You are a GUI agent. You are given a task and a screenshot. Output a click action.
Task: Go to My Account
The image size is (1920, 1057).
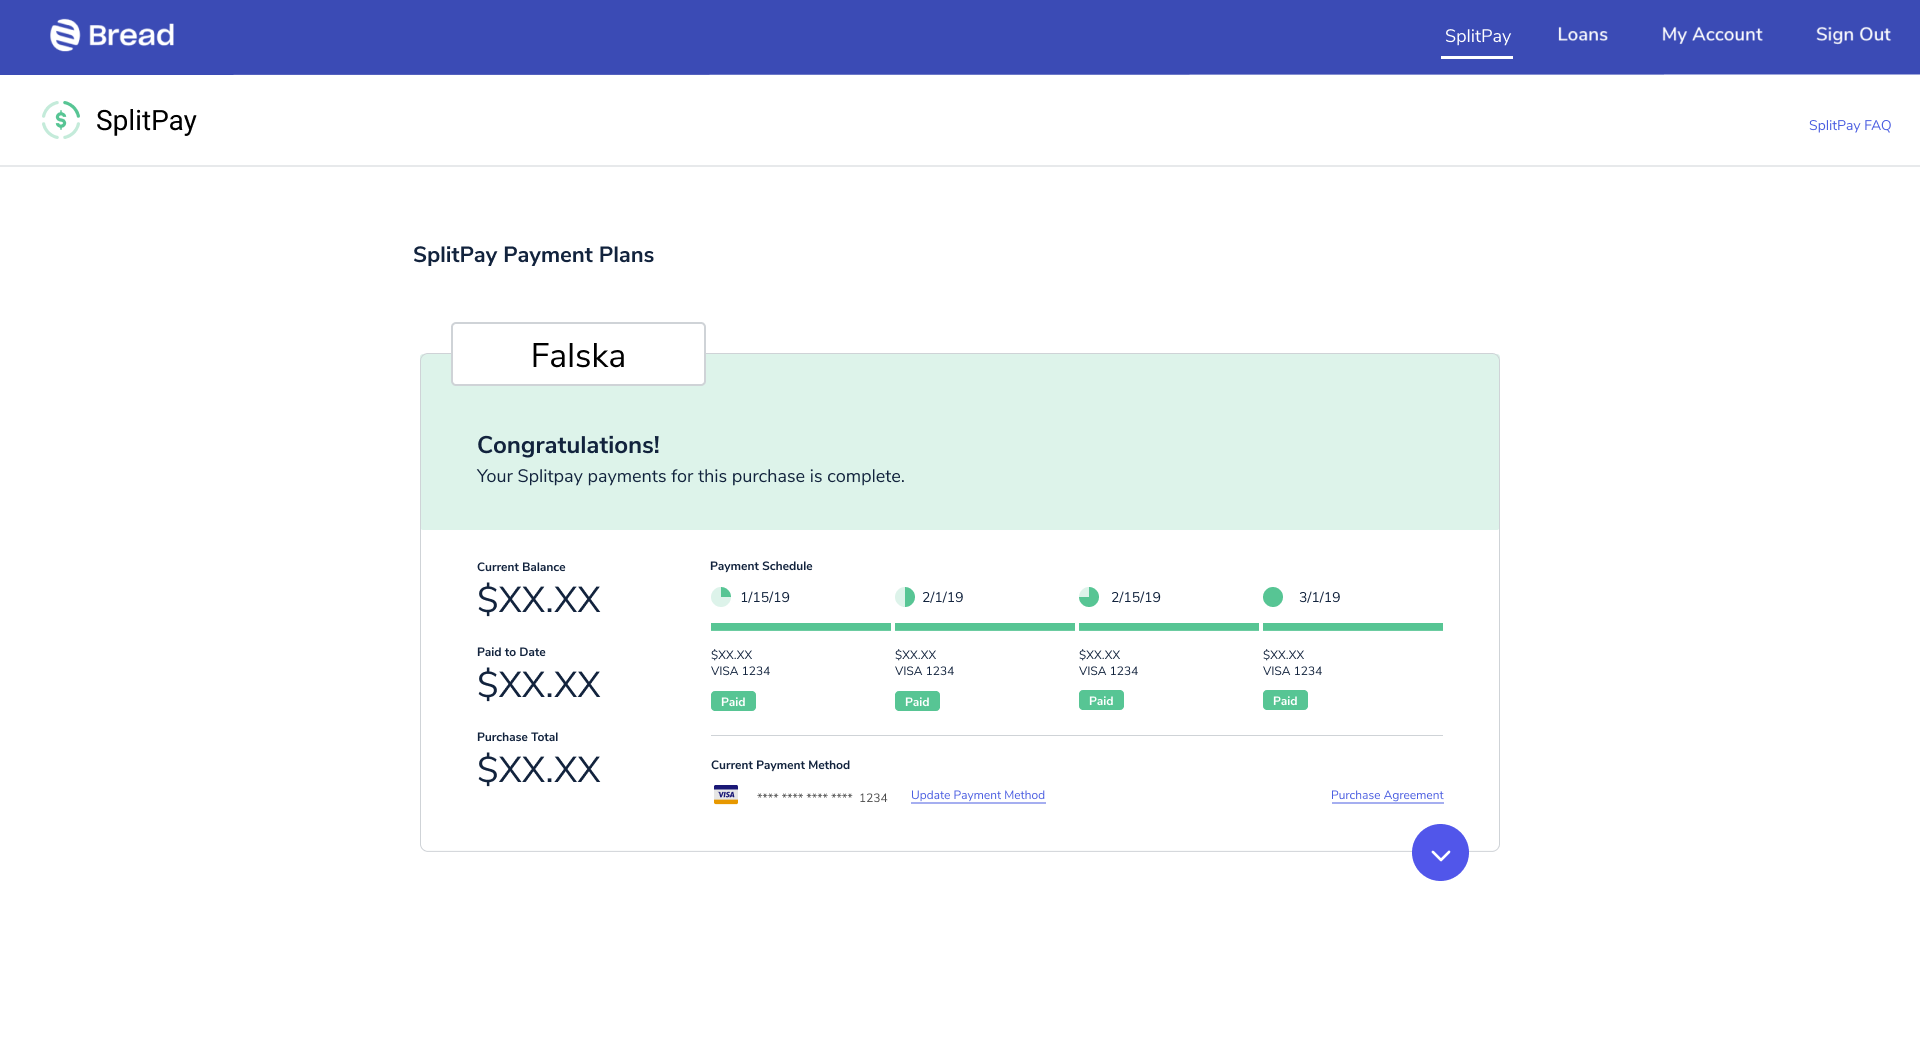[x=1712, y=35]
